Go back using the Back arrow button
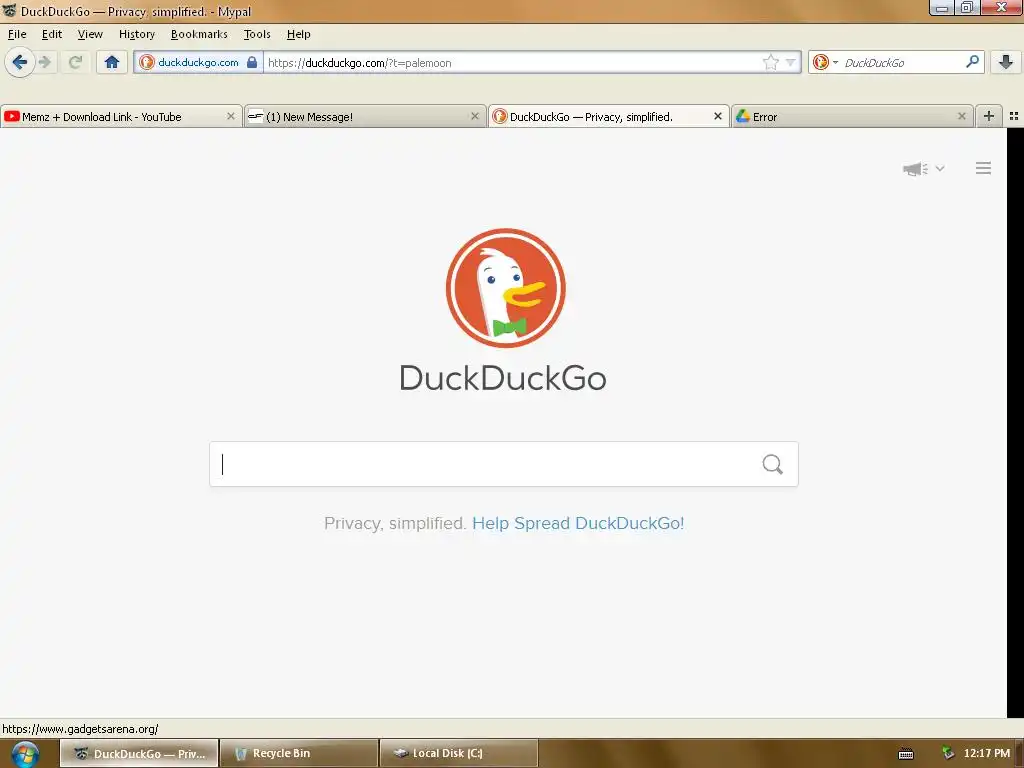Image resolution: width=1024 pixels, height=768 pixels. click(20, 63)
